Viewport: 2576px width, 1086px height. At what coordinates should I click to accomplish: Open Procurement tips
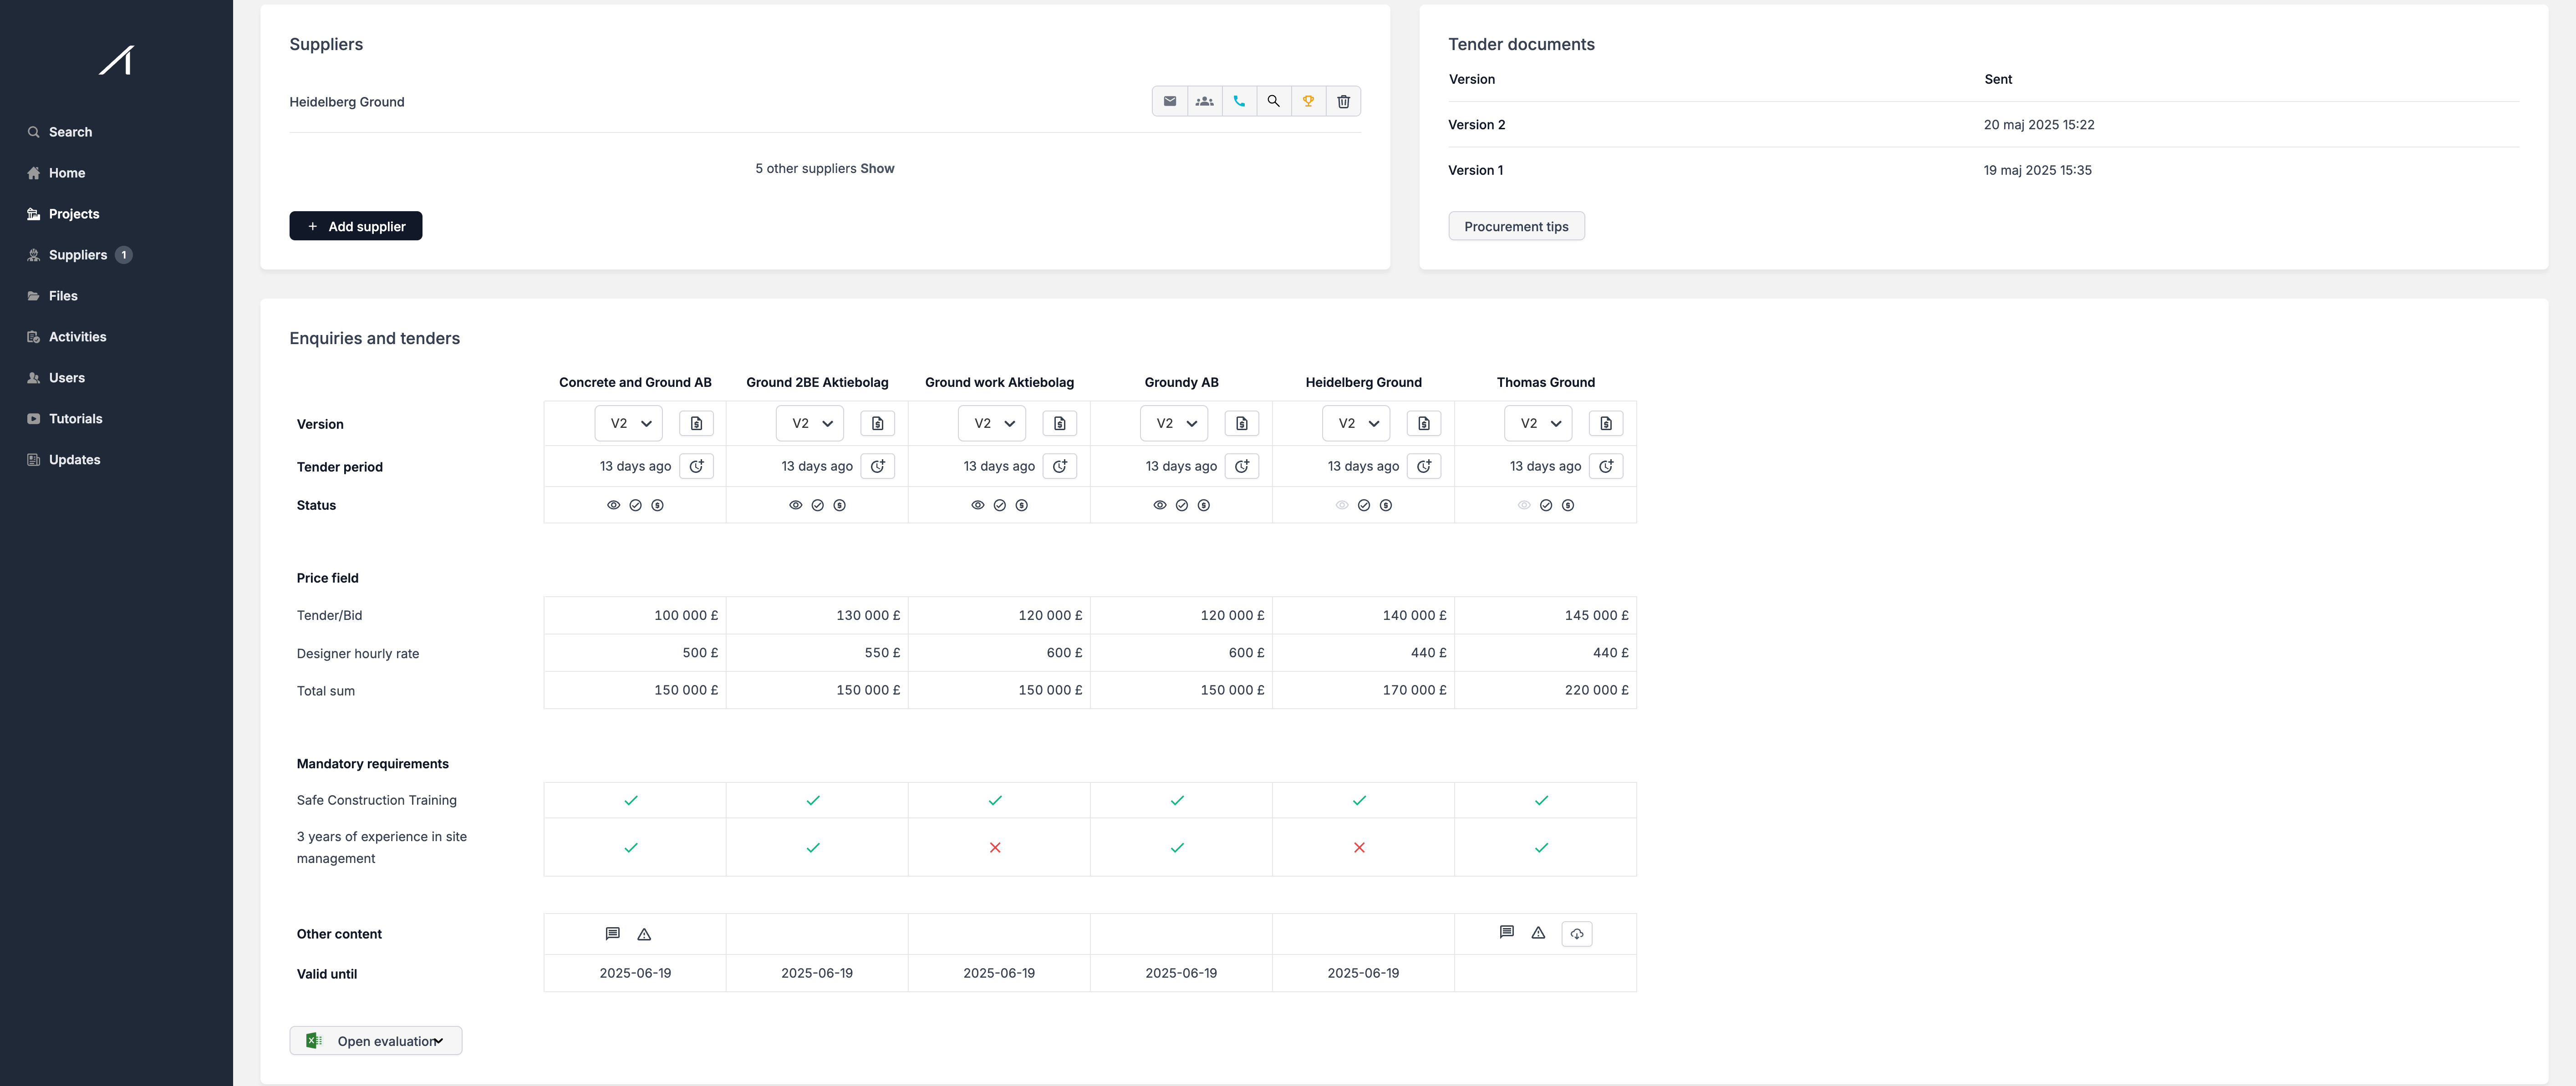point(1516,226)
